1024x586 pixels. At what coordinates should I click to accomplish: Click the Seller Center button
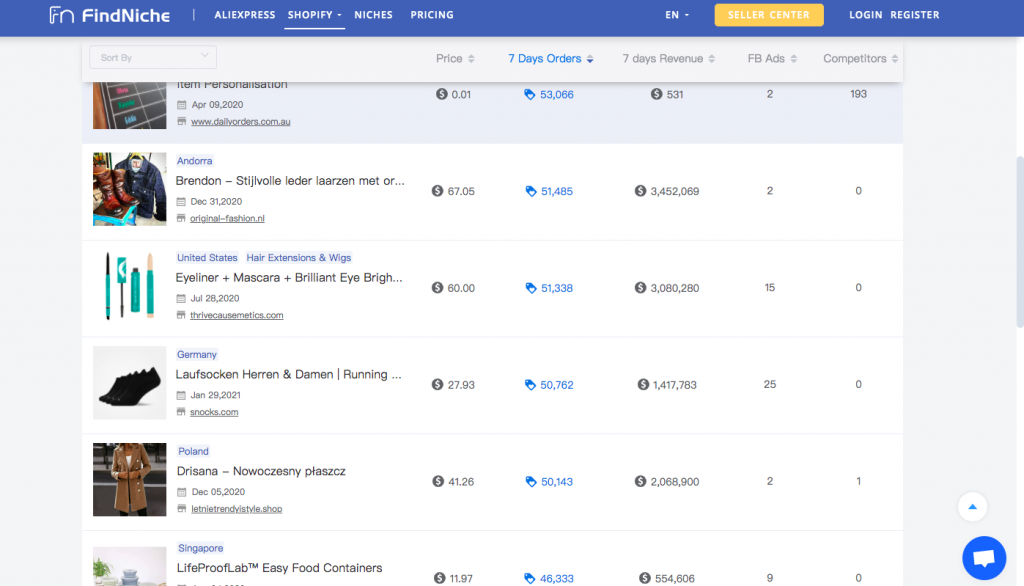(769, 15)
